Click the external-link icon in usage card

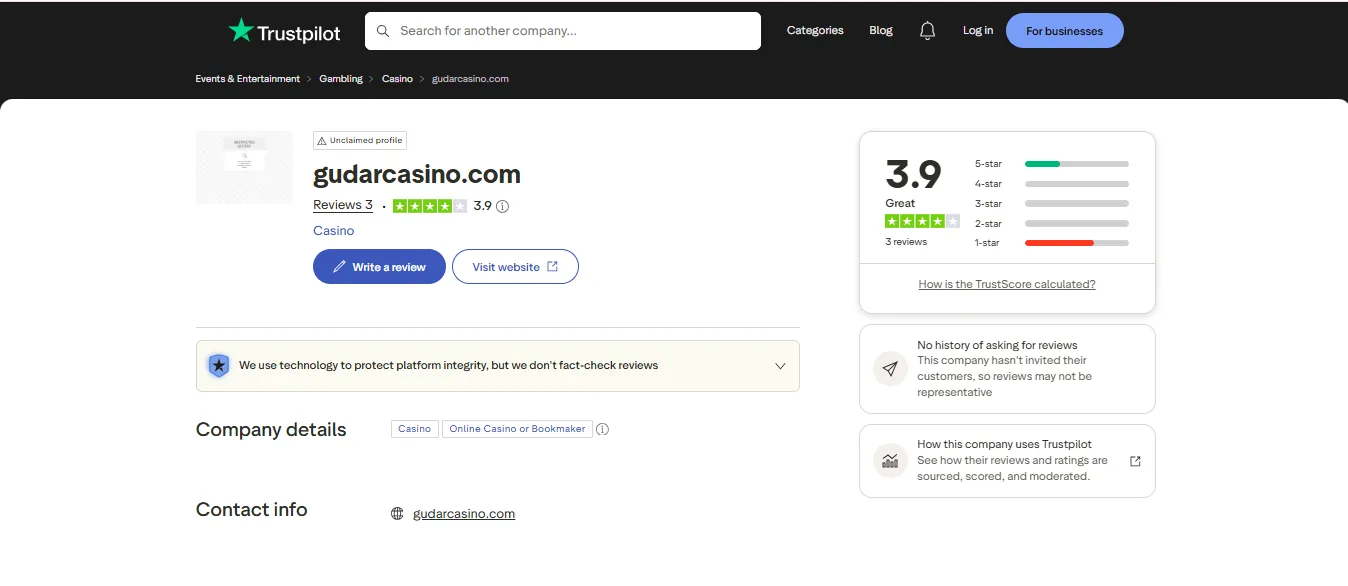1135,461
